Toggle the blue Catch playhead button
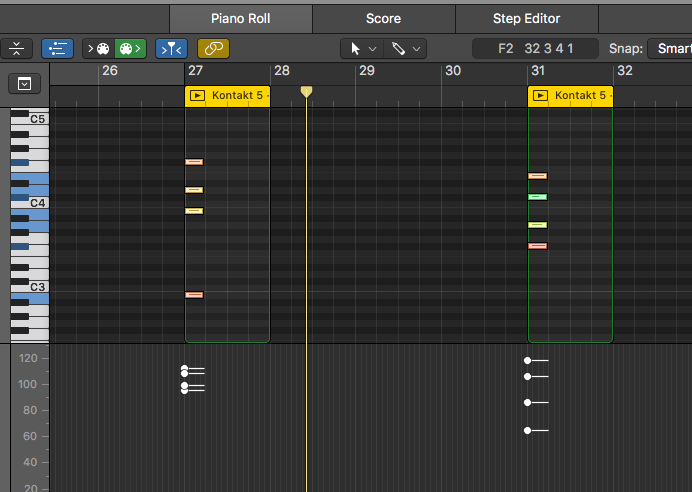Viewport: 692px width, 492px height. (172, 49)
